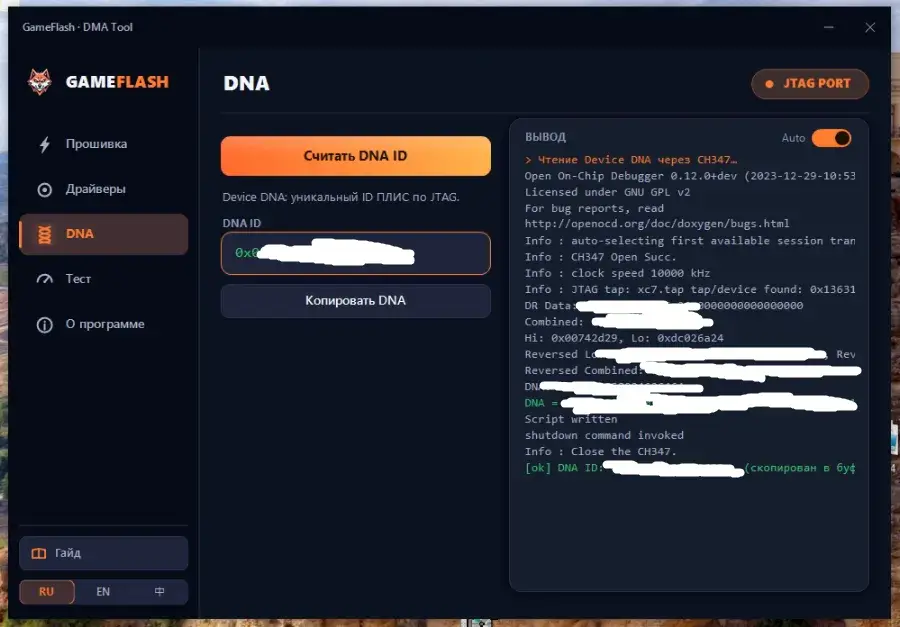Click the DNA helix sidebar icon

[44, 234]
